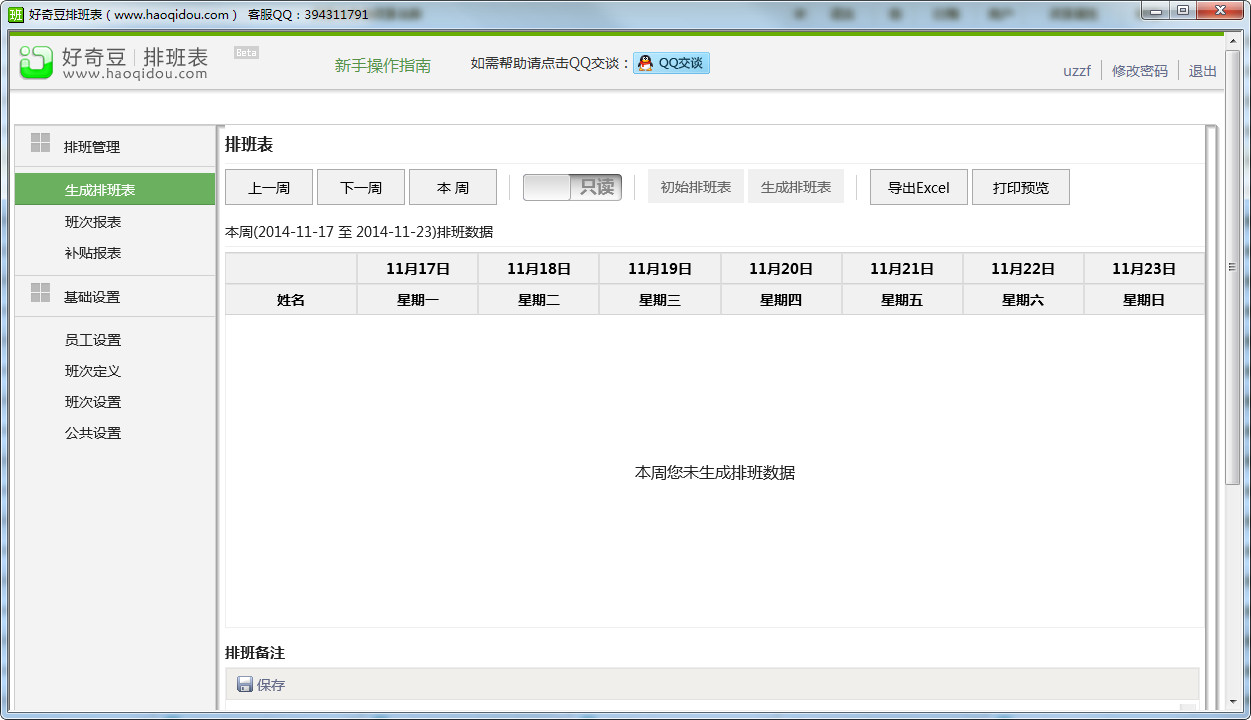
Task: Switch the 只读 read-only toggle
Action: coord(571,187)
